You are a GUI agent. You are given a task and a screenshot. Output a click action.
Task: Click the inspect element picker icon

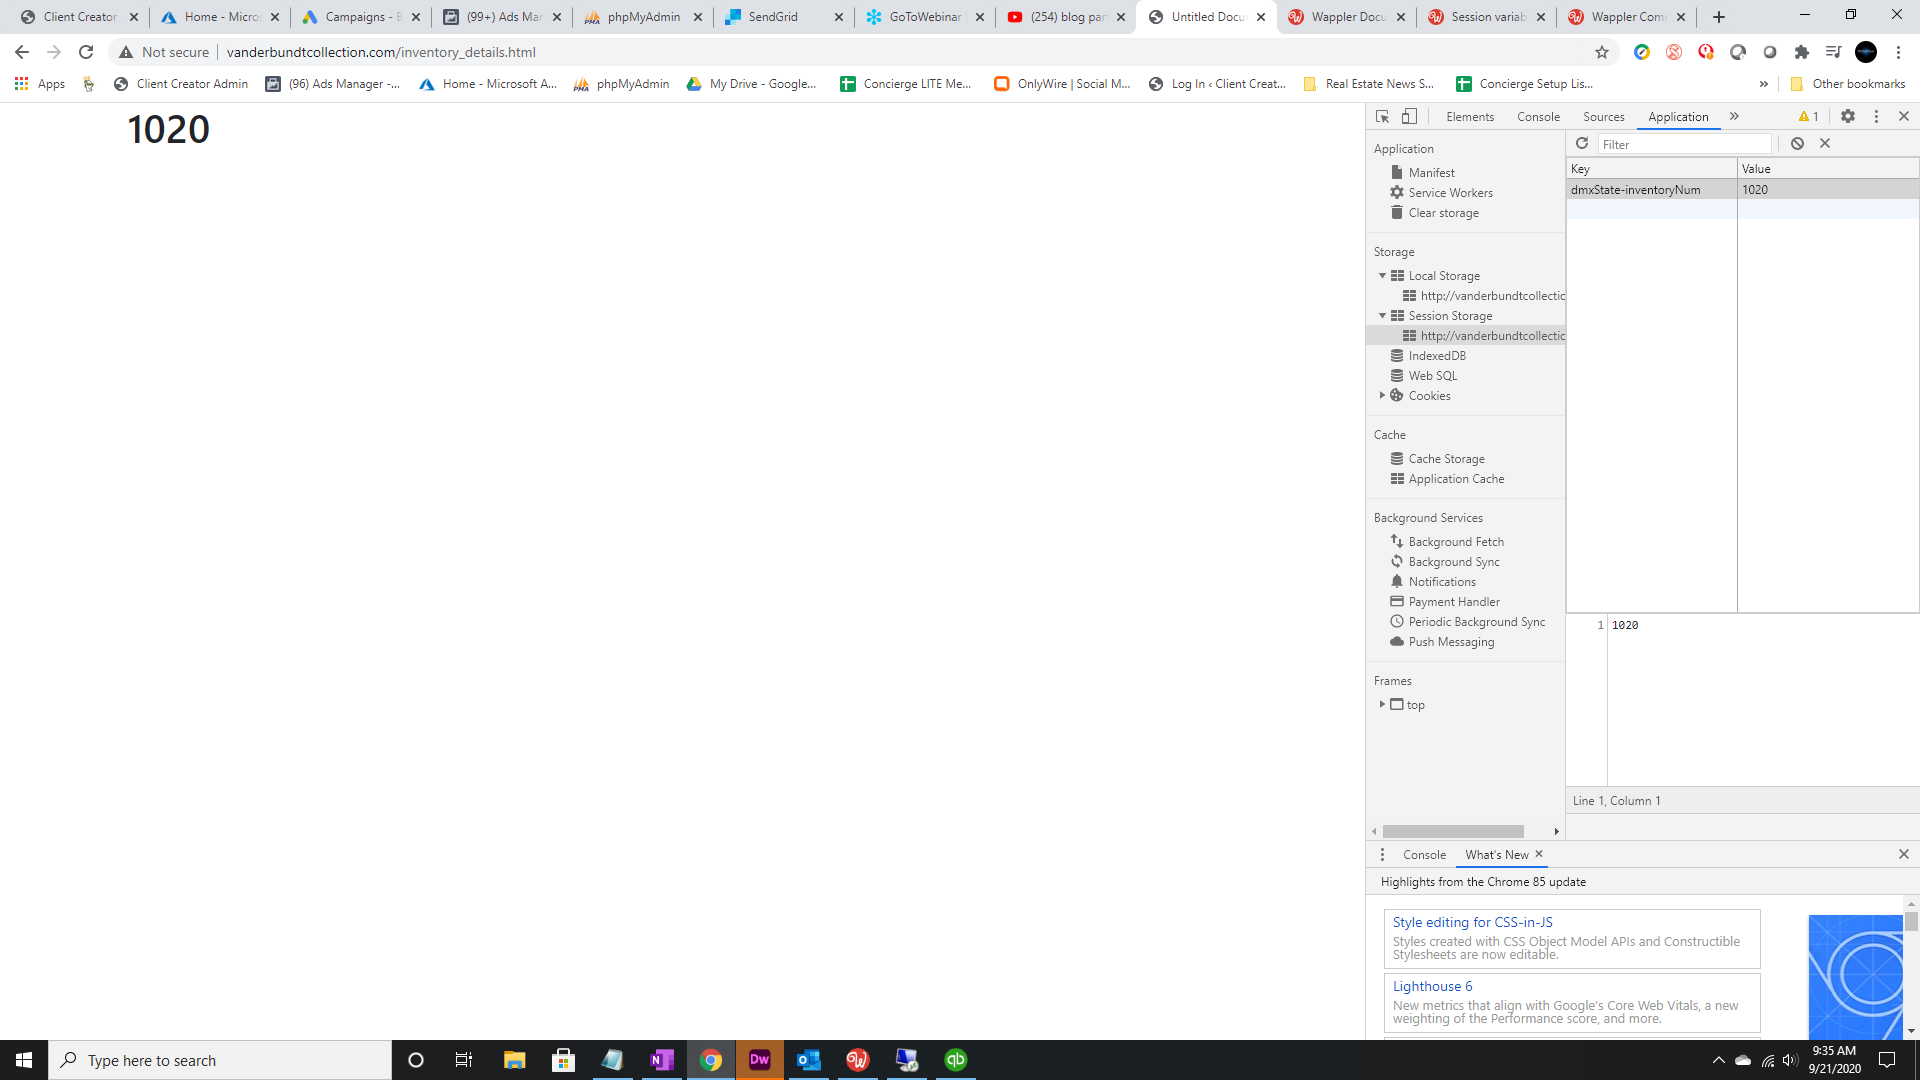(x=1382, y=117)
